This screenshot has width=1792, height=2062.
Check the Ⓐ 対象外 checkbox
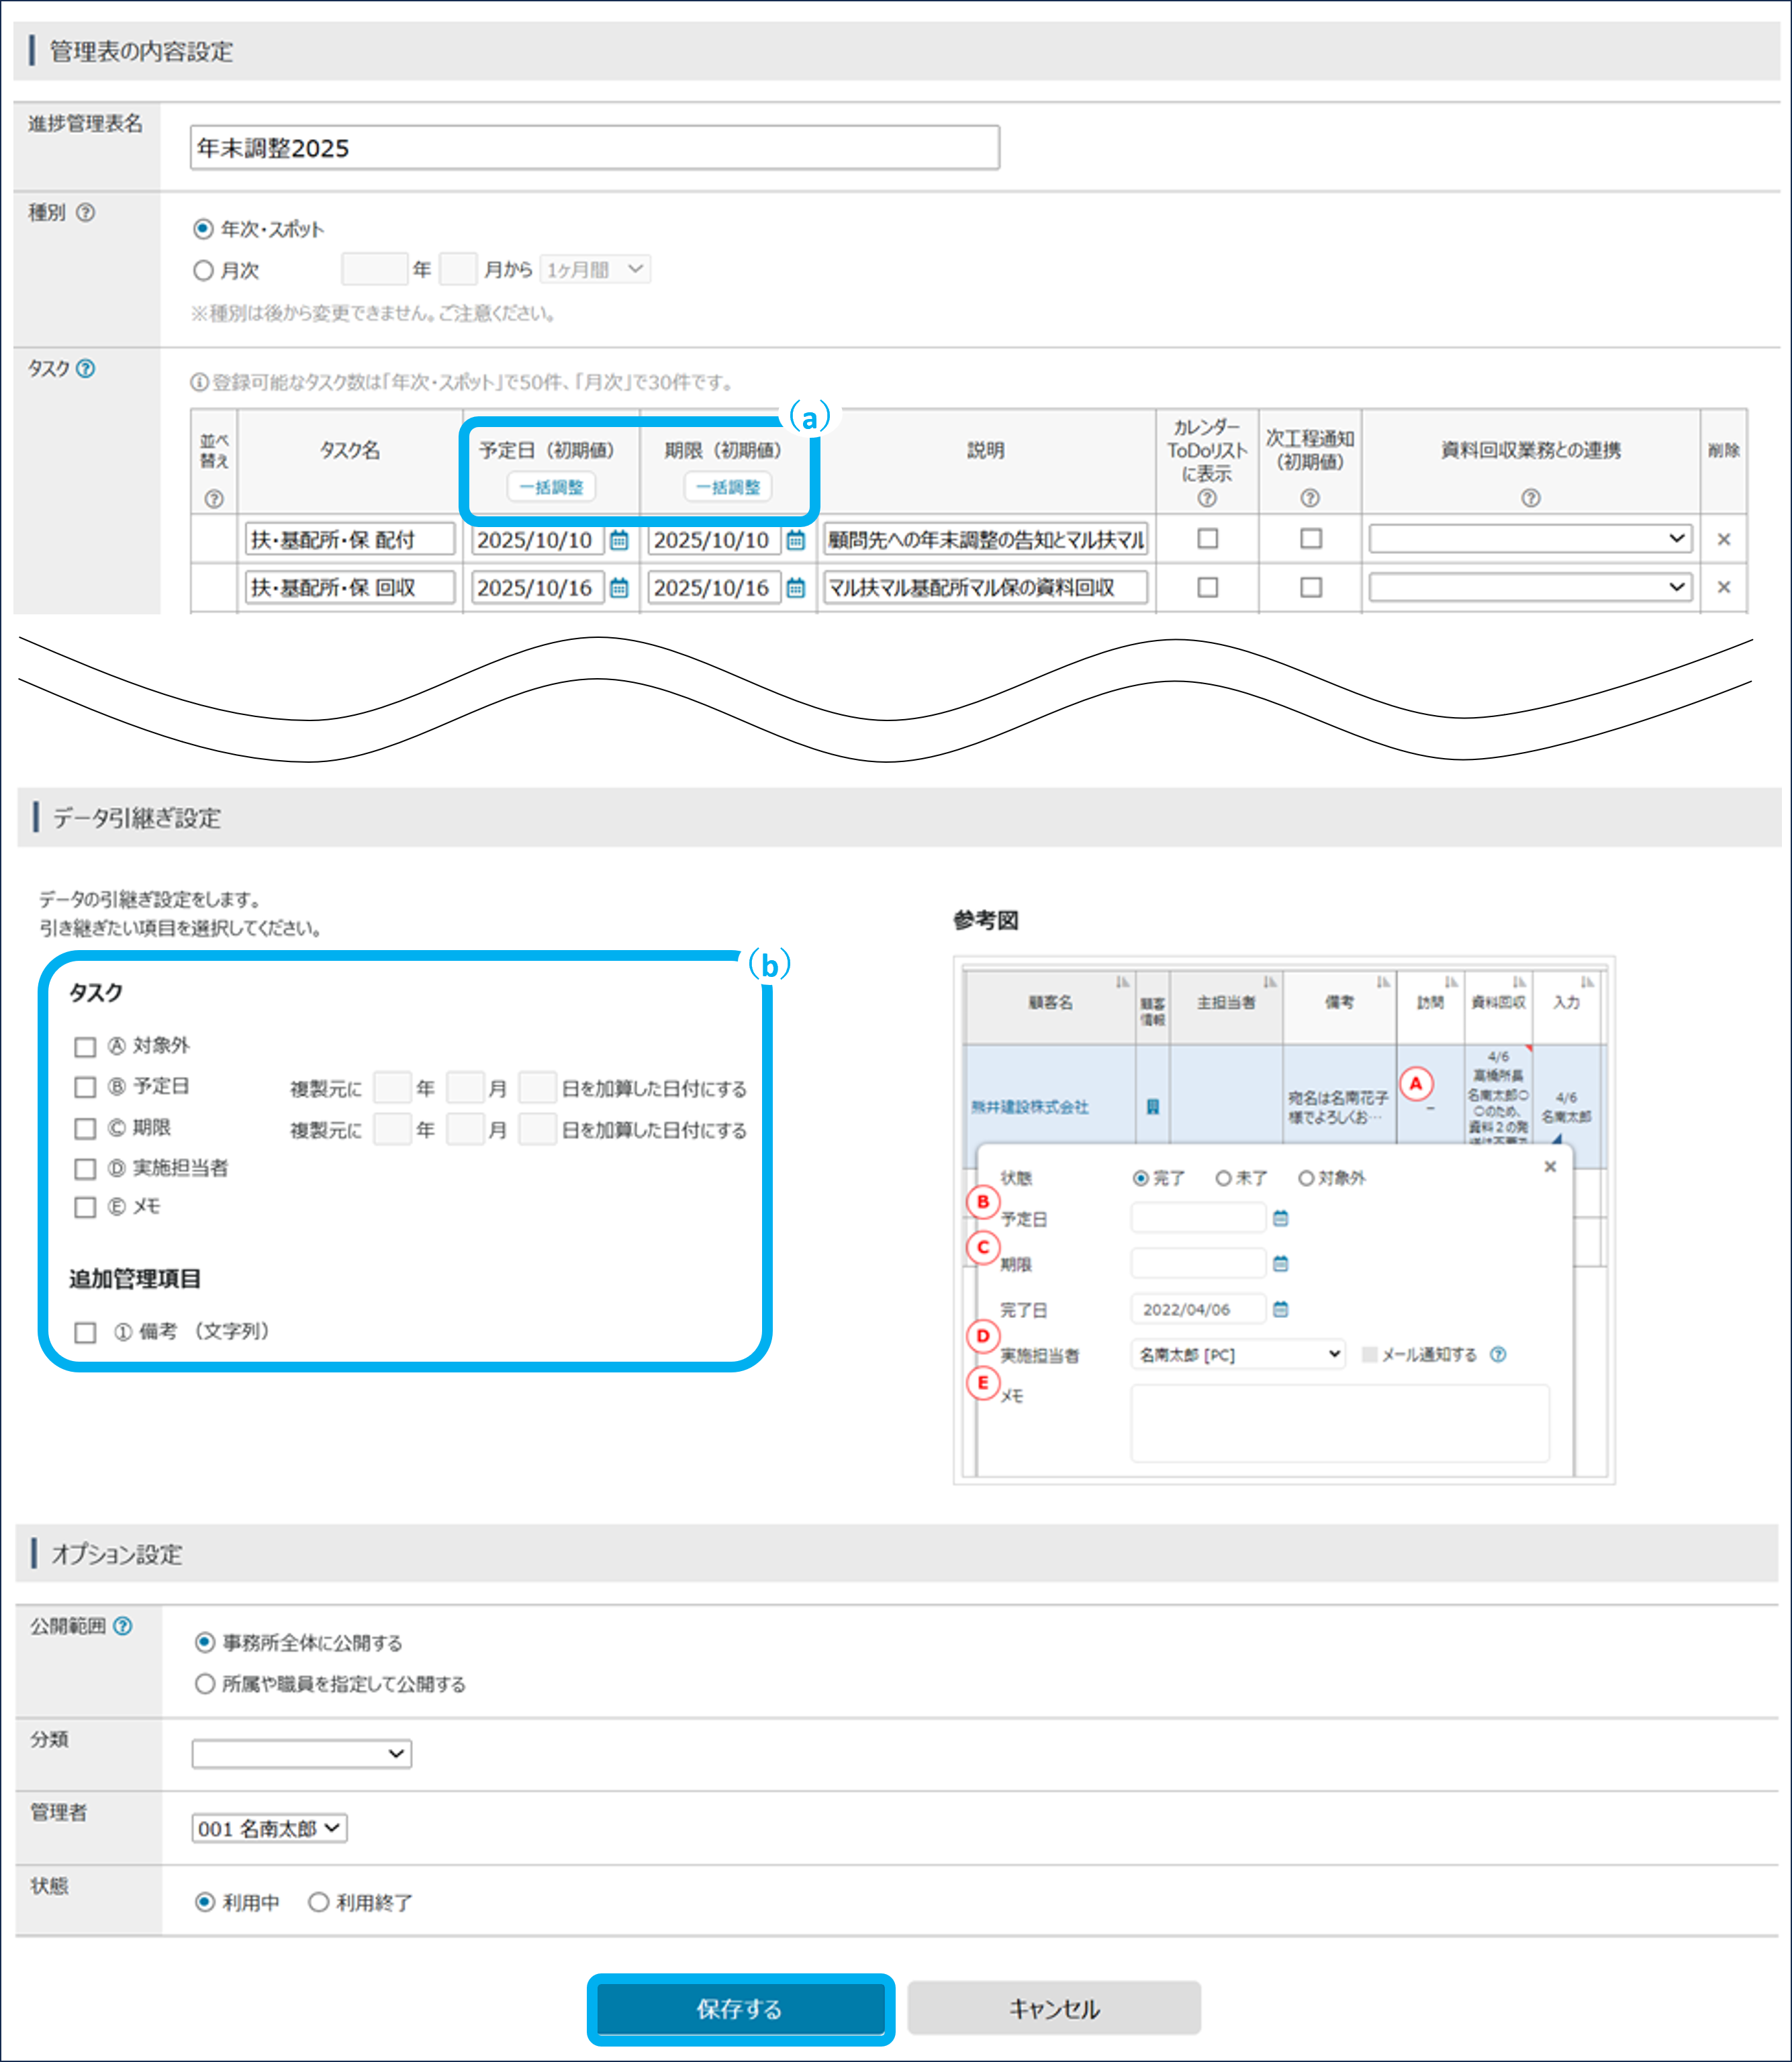click(85, 1047)
